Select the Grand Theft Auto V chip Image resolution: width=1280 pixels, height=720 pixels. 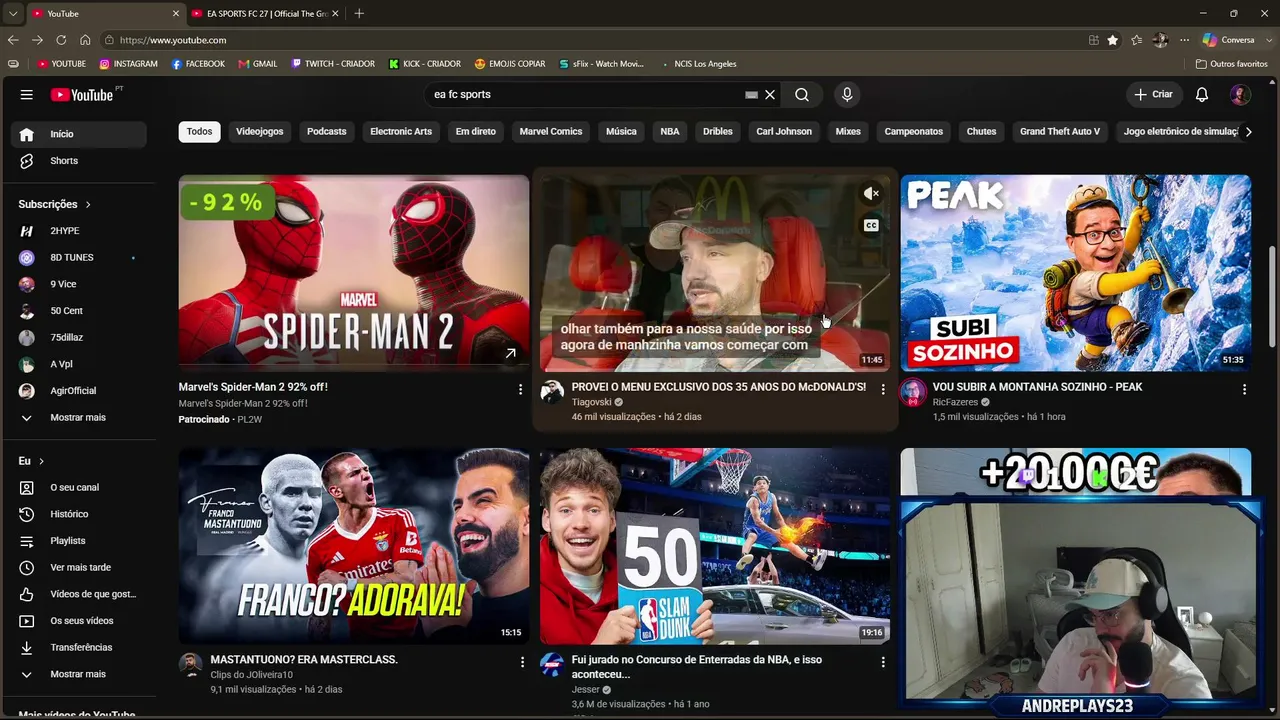pyautogui.click(x=1060, y=132)
